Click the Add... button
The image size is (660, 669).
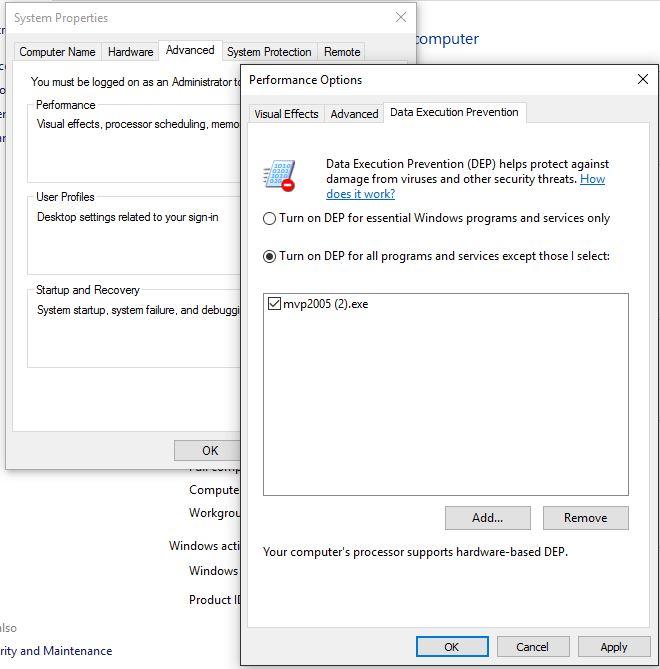(487, 518)
